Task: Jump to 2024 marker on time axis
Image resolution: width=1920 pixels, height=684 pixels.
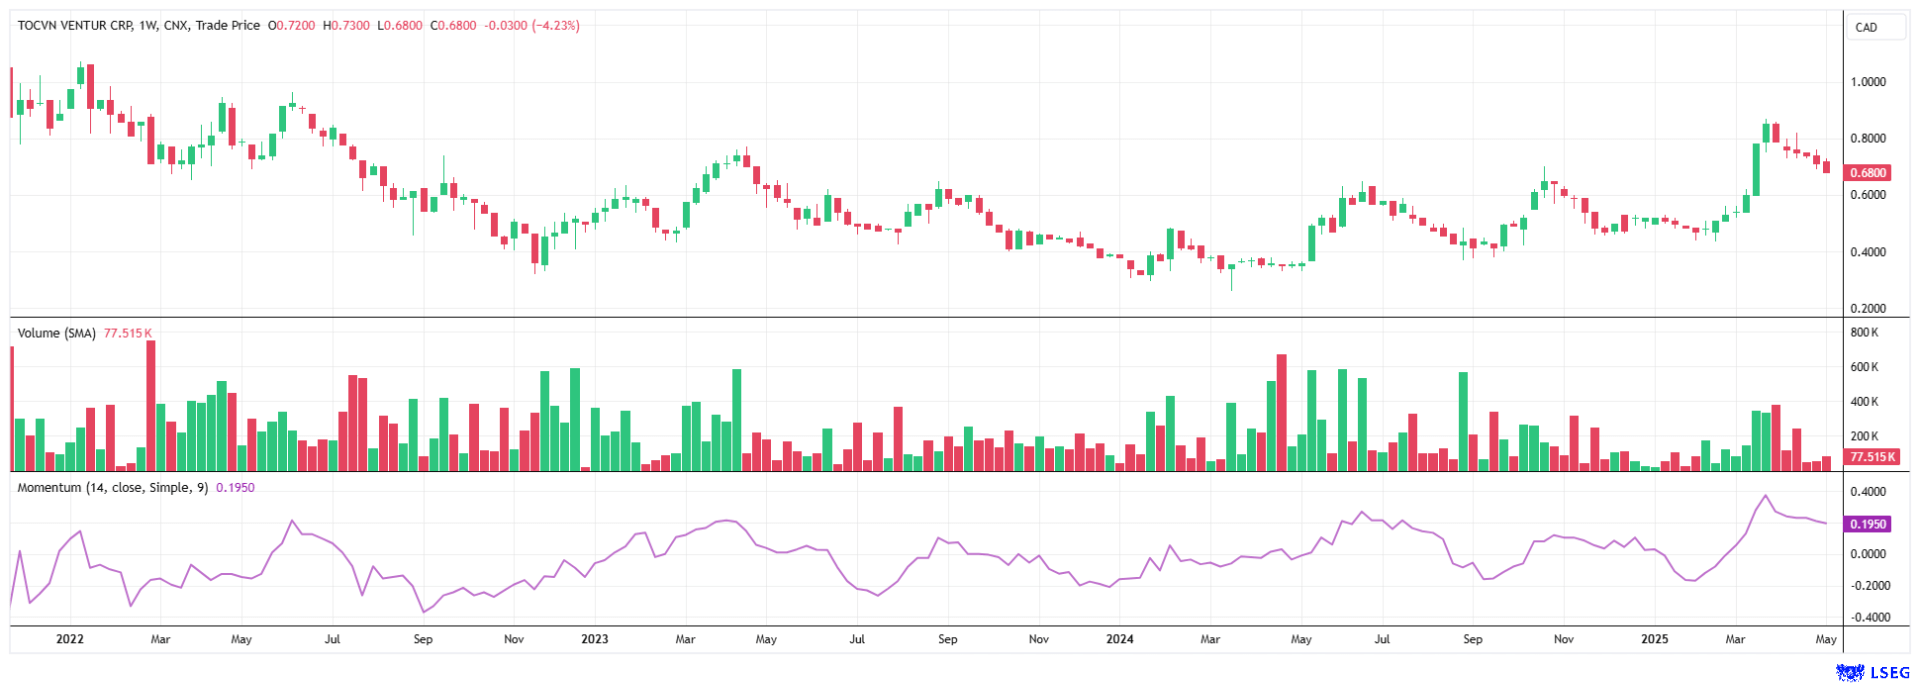Action: click(x=1119, y=639)
